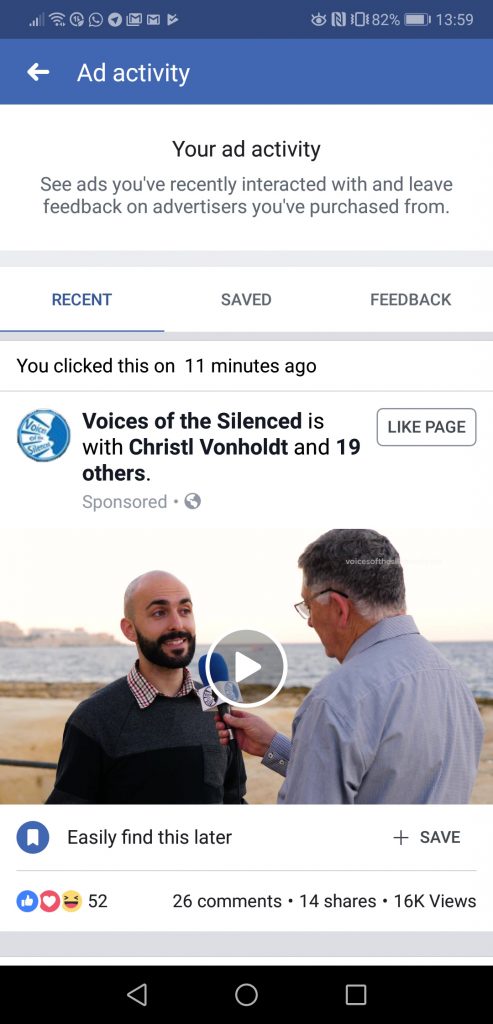Play the sponsored video
The width and height of the screenshot is (493, 1024).
click(246, 667)
